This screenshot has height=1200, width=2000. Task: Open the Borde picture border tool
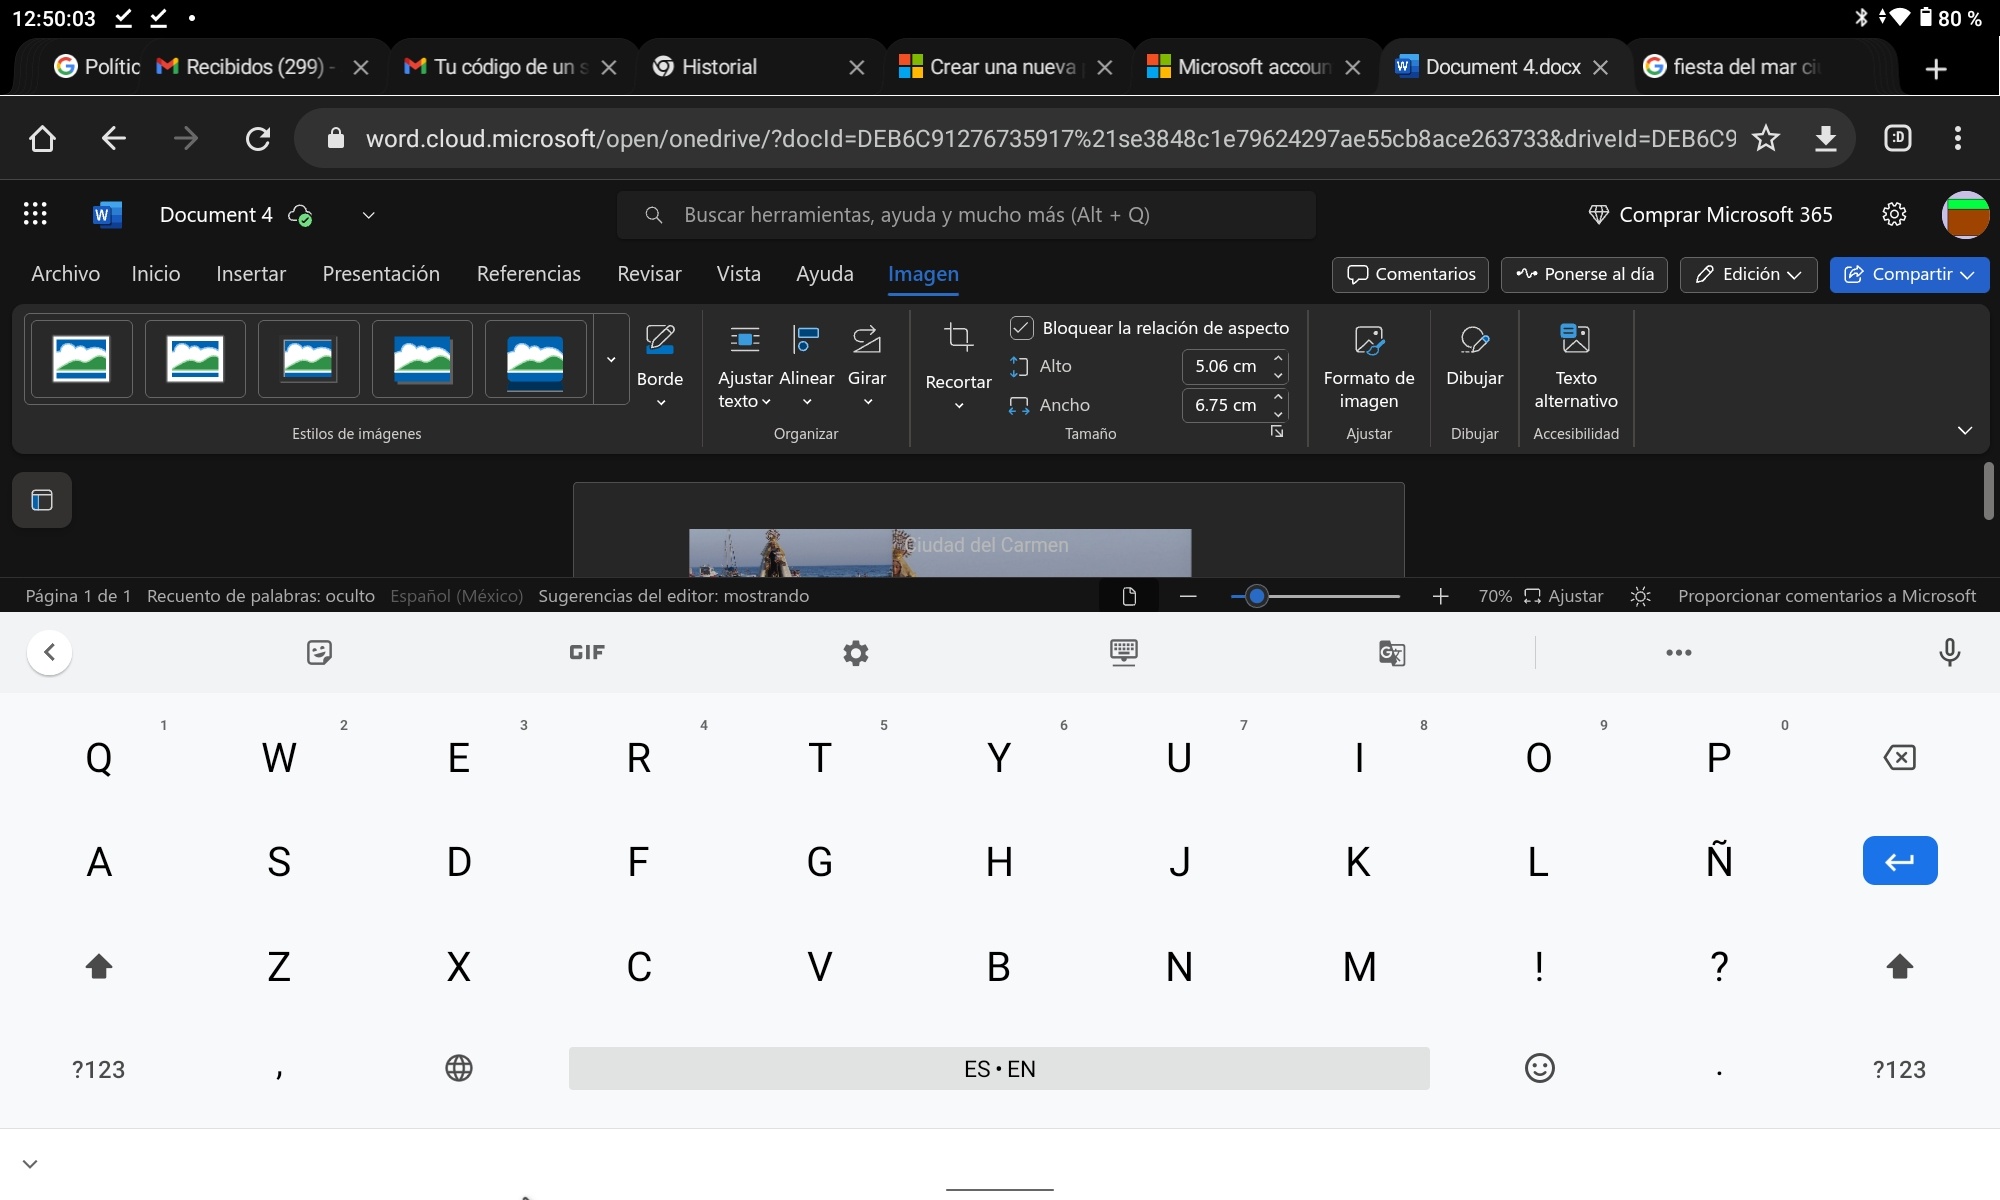point(660,365)
